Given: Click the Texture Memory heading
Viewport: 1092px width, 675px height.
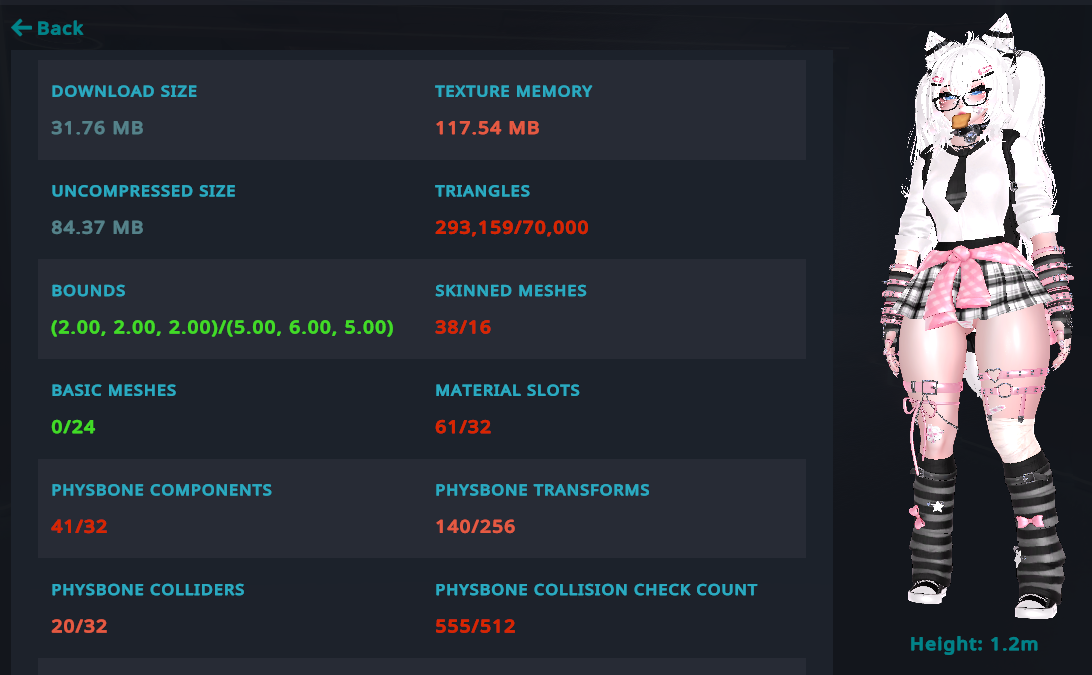Looking at the screenshot, I should pyautogui.click(x=513, y=91).
